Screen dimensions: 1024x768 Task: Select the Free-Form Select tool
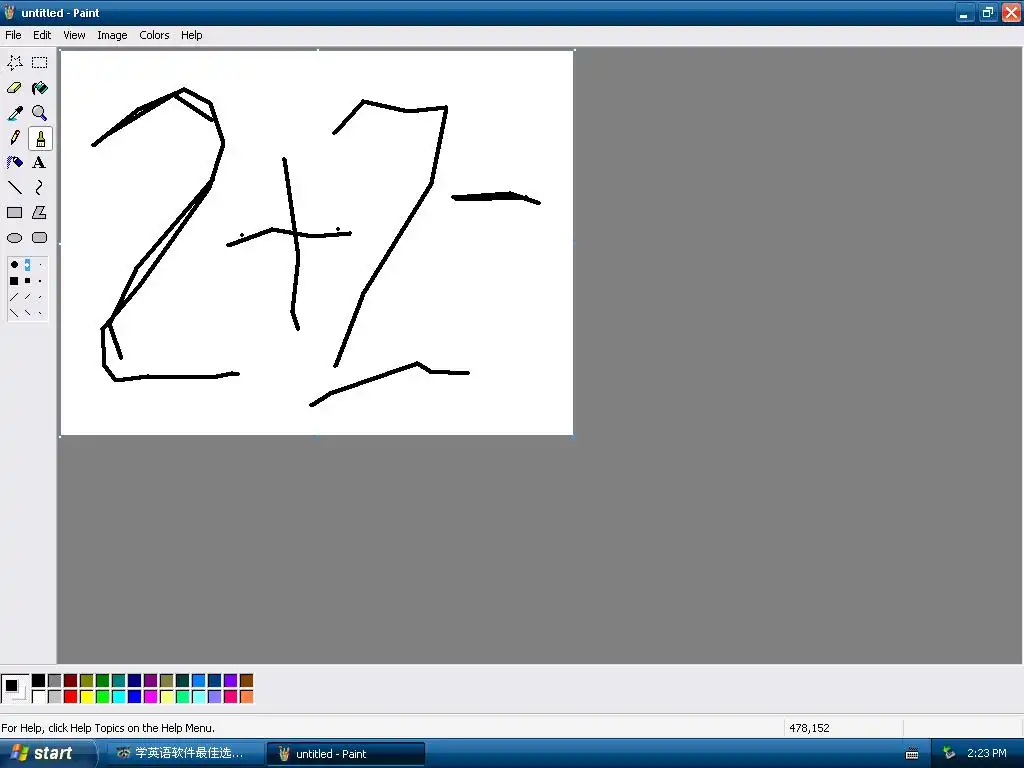click(14, 63)
